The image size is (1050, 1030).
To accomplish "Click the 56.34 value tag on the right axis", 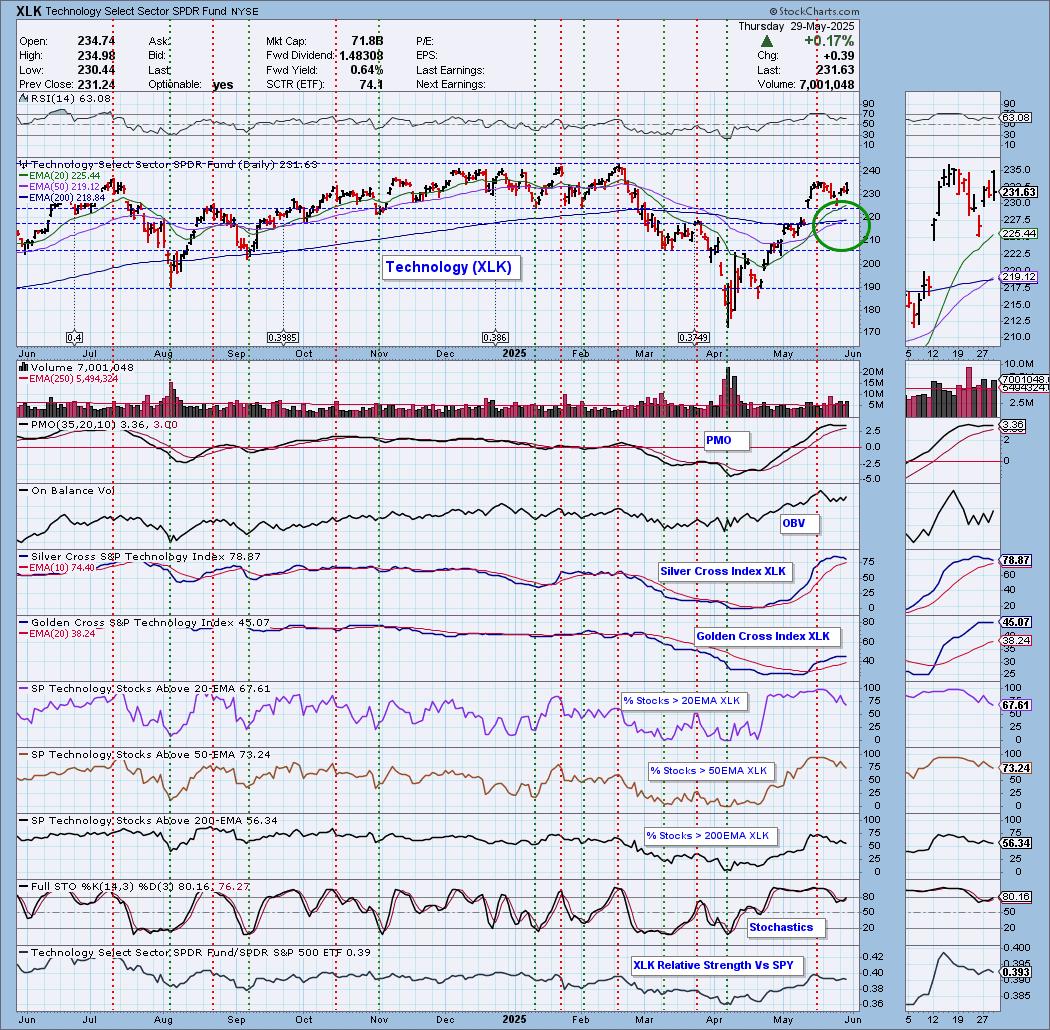I will pos(1017,843).
